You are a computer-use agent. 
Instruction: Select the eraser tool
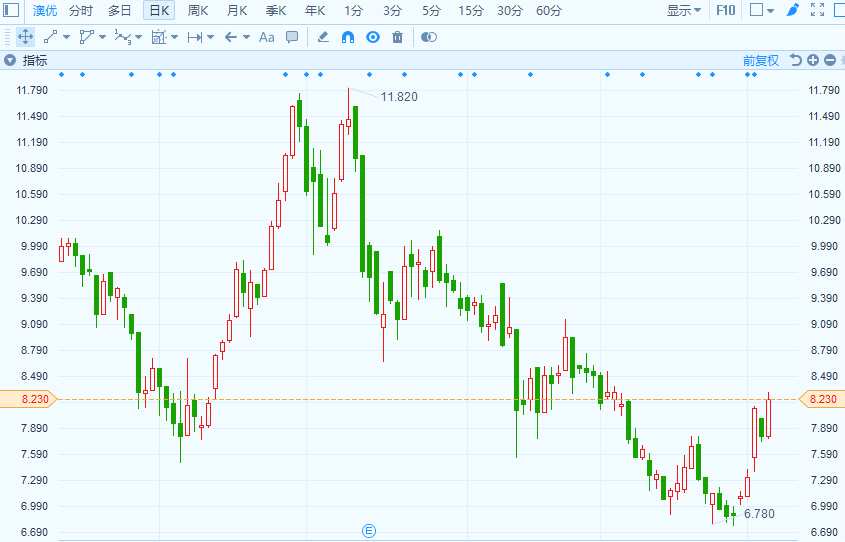[323, 37]
